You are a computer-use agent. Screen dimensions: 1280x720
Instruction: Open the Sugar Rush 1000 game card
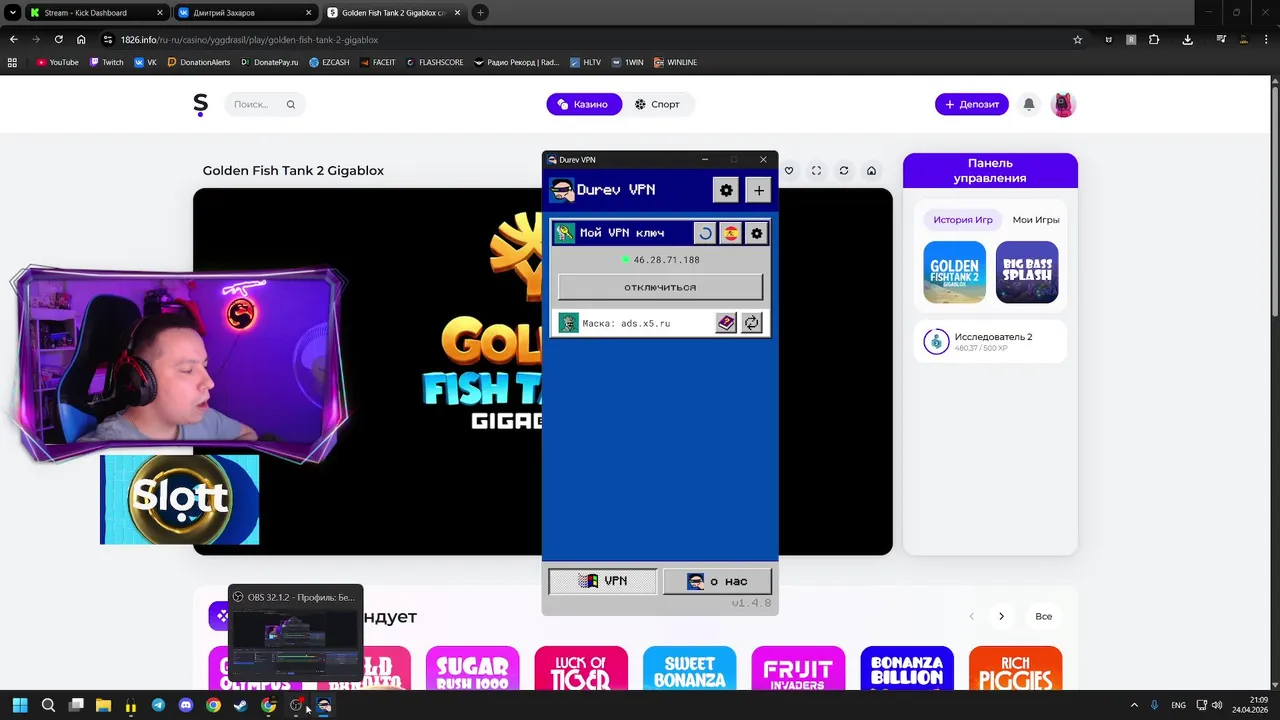pos(472,668)
